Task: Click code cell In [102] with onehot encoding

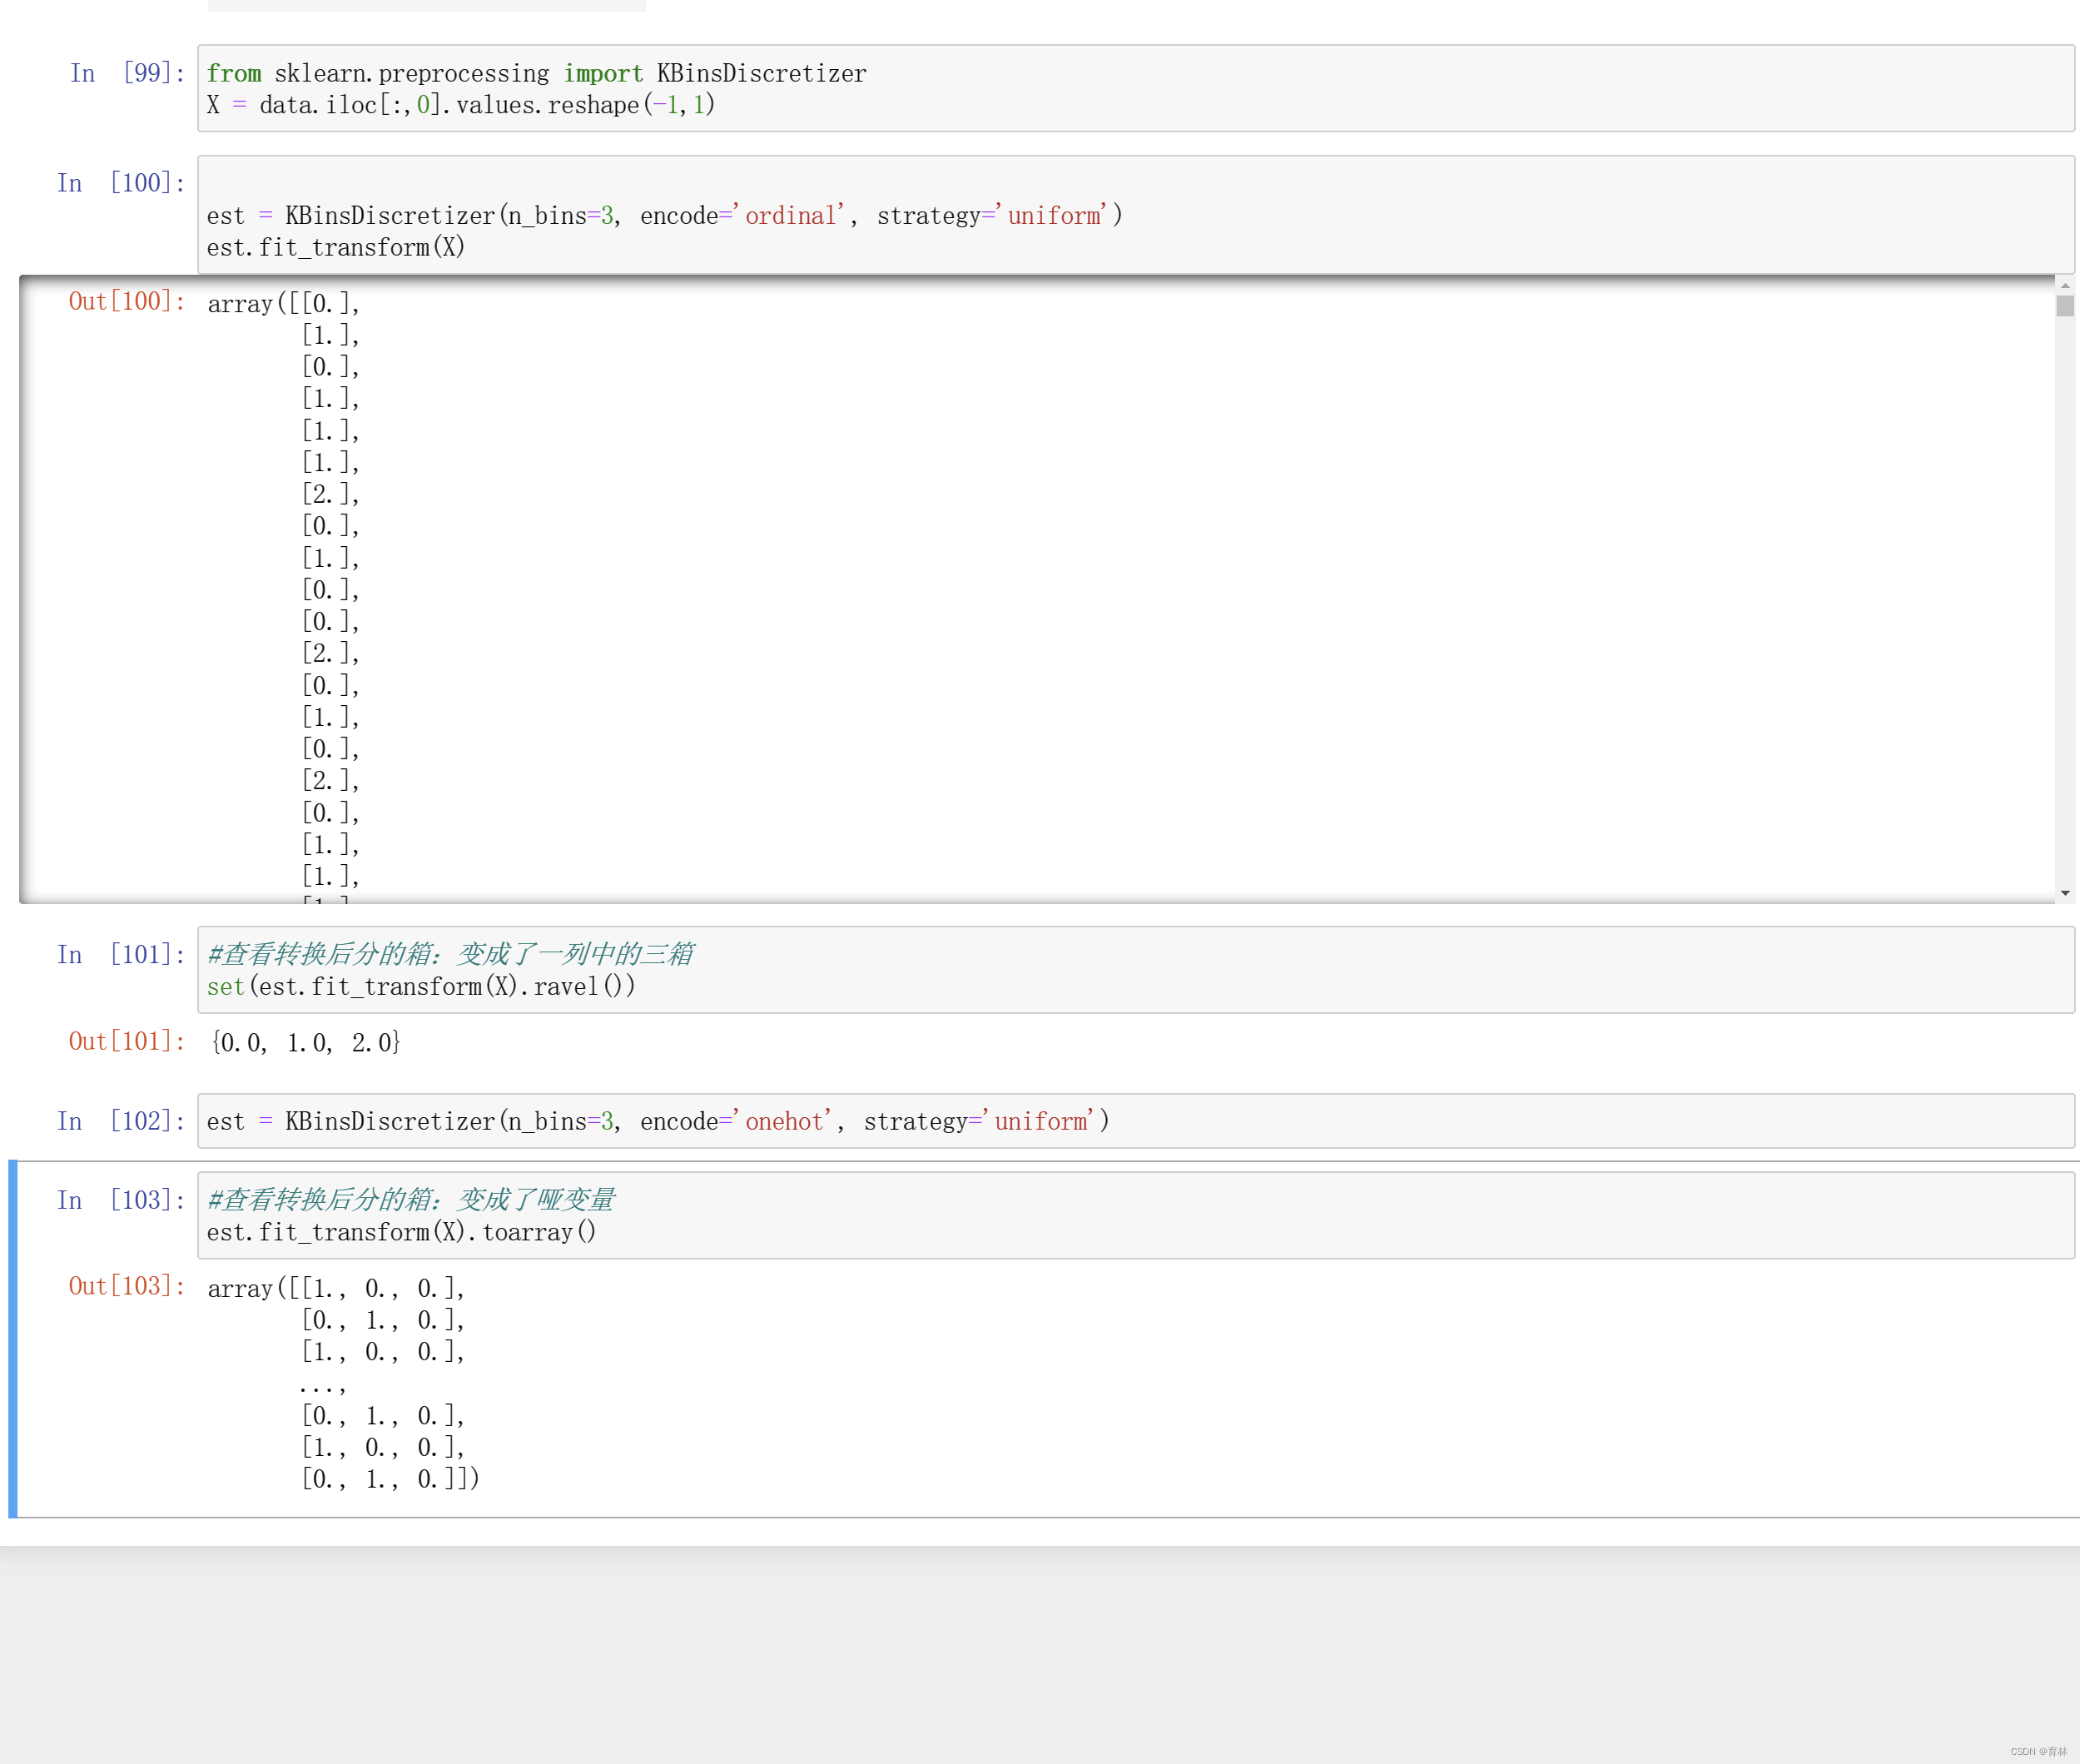Action: pos(1135,1121)
